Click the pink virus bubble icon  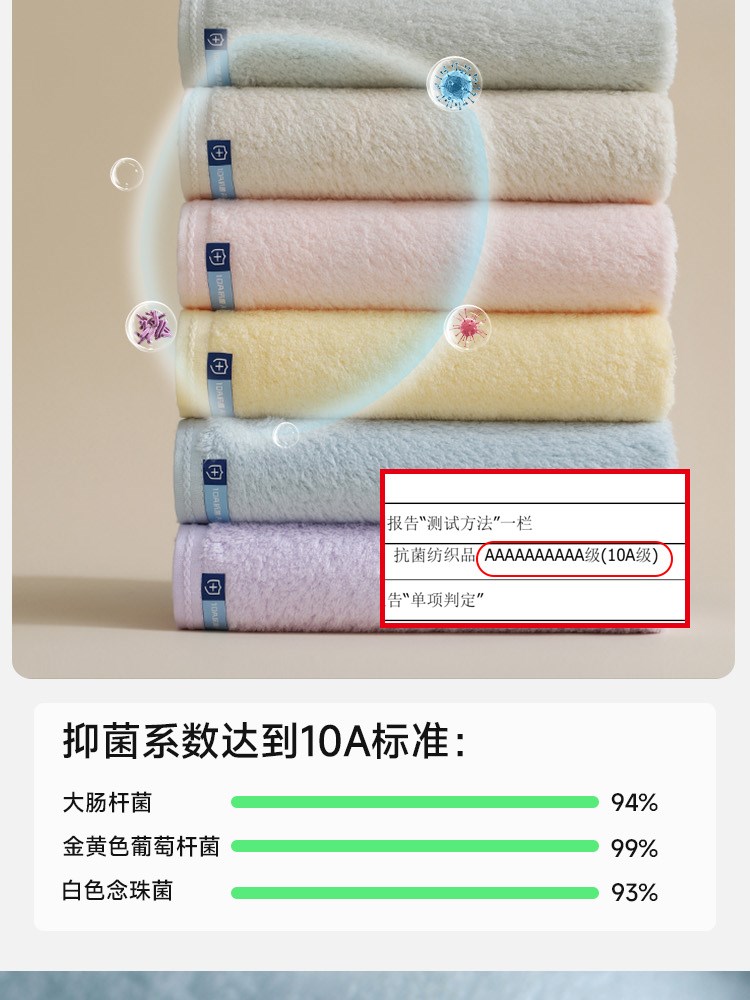coord(468,327)
